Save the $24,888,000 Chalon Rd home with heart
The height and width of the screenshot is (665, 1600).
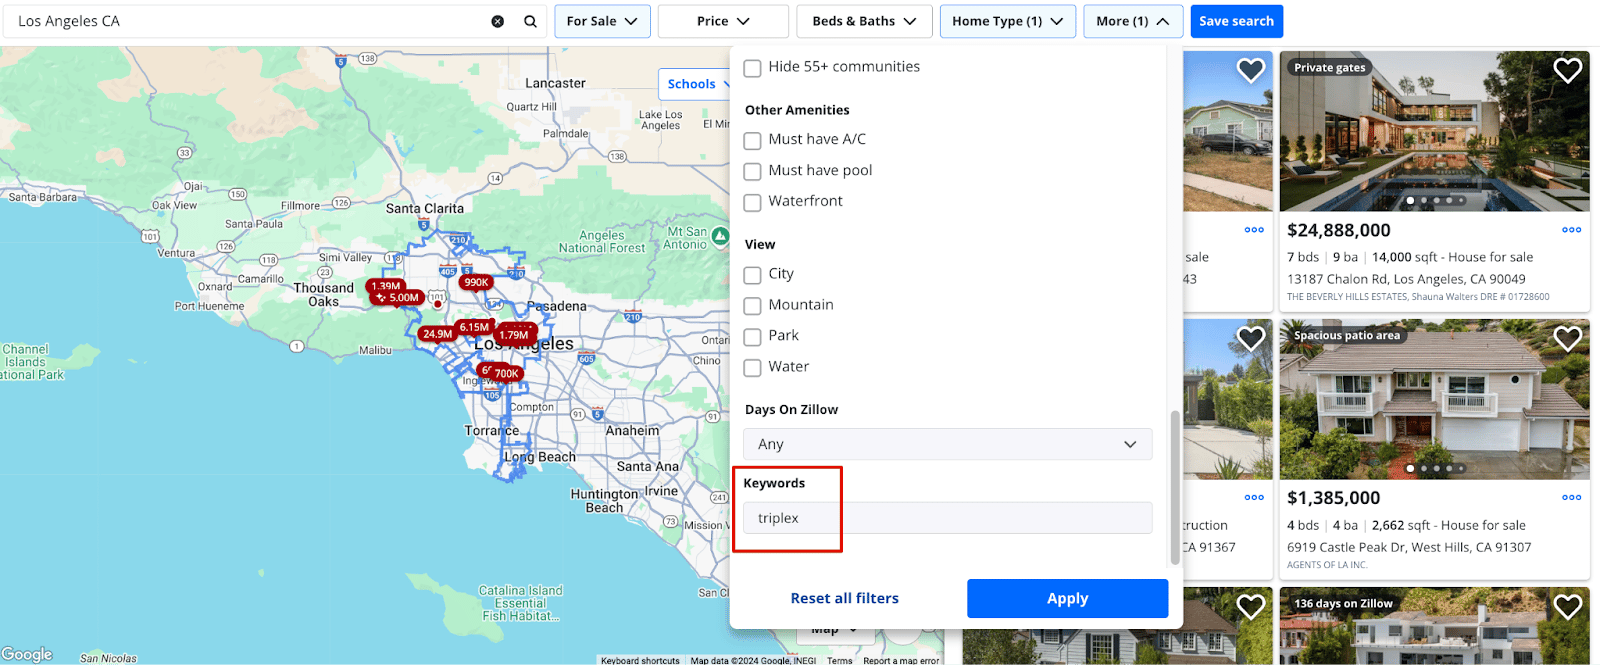(x=1567, y=70)
